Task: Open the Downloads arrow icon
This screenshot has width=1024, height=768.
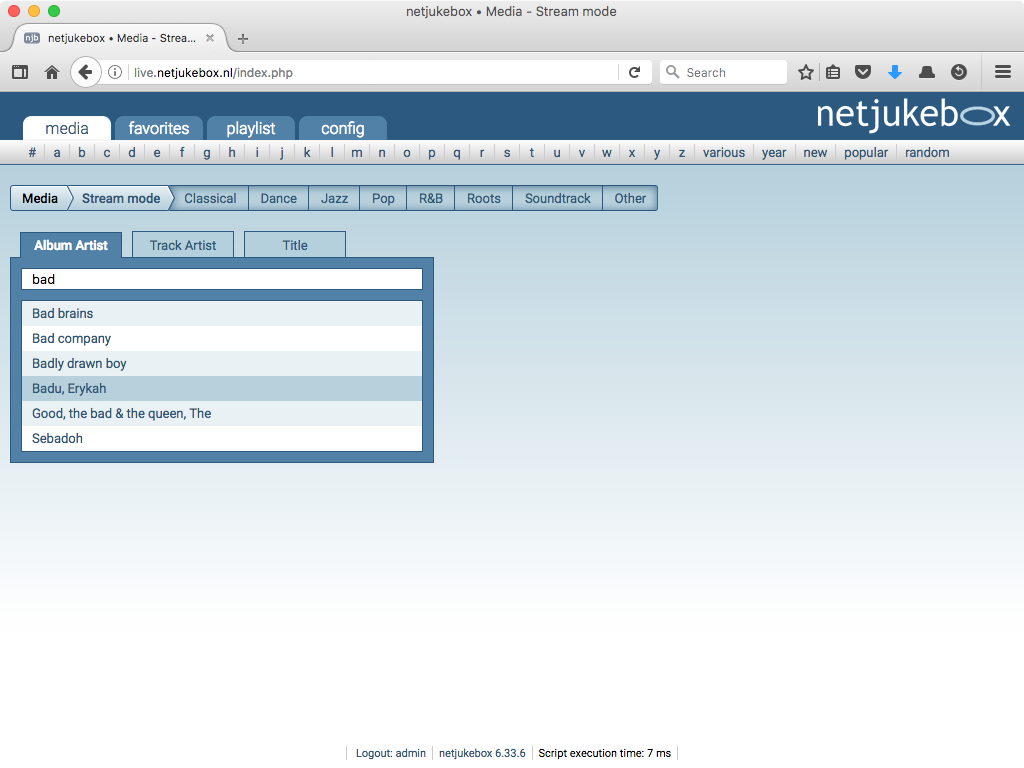Action: click(894, 72)
